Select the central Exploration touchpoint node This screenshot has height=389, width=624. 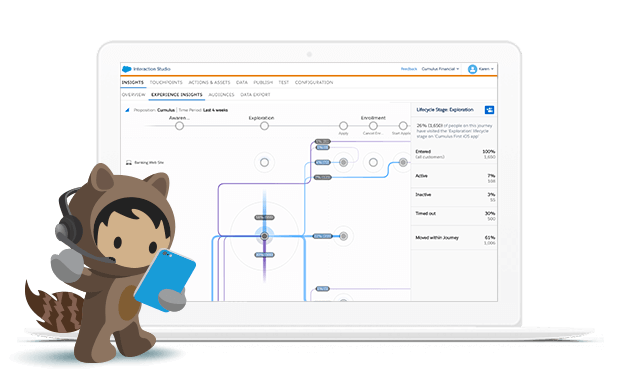pos(264,237)
